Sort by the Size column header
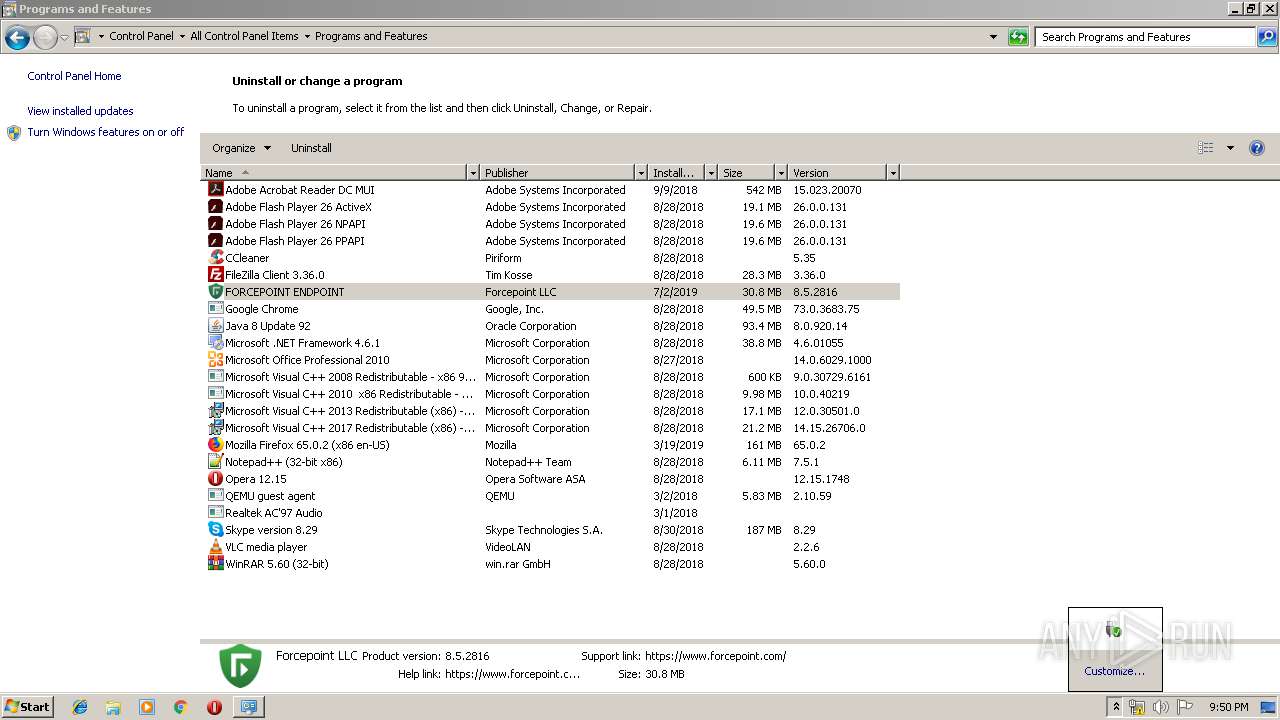The width and height of the screenshot is (1280, 720). (x=747, y=172)
